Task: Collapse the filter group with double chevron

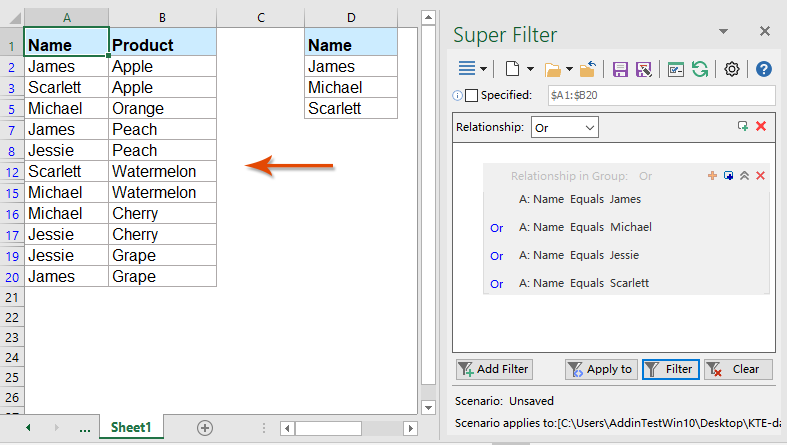Action: point(744,176)
